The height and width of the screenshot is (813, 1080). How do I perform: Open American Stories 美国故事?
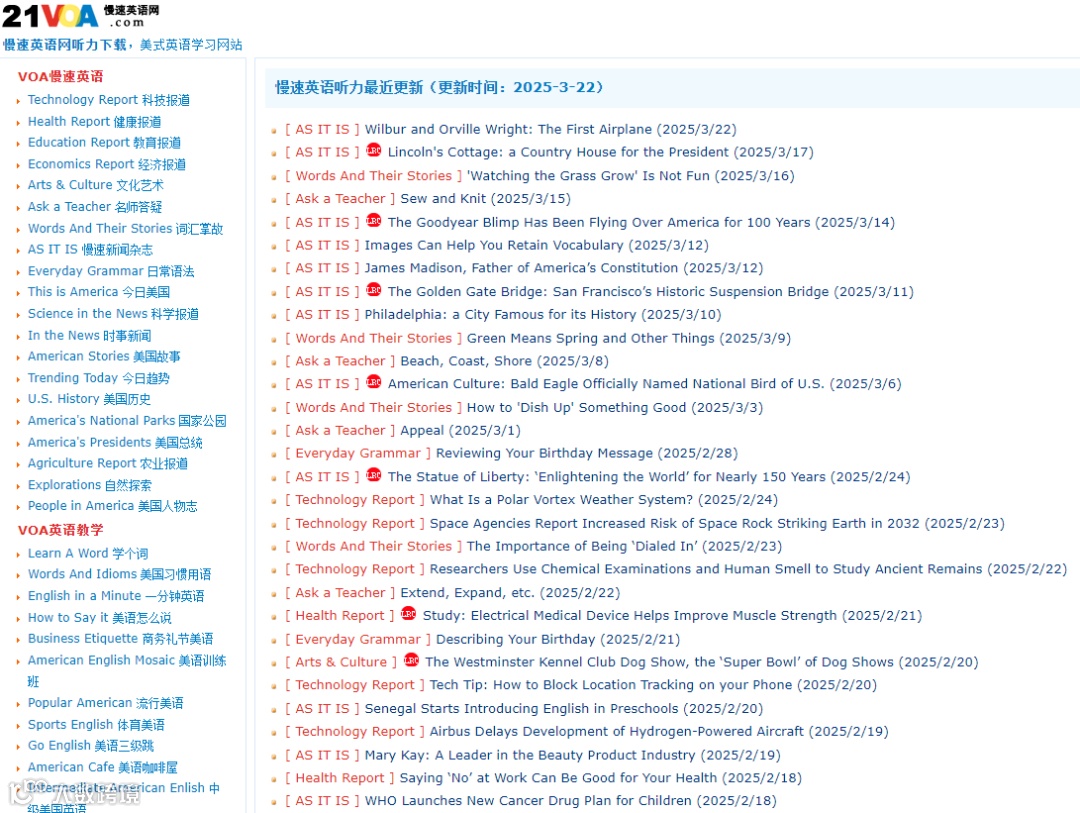coord(104,356)
